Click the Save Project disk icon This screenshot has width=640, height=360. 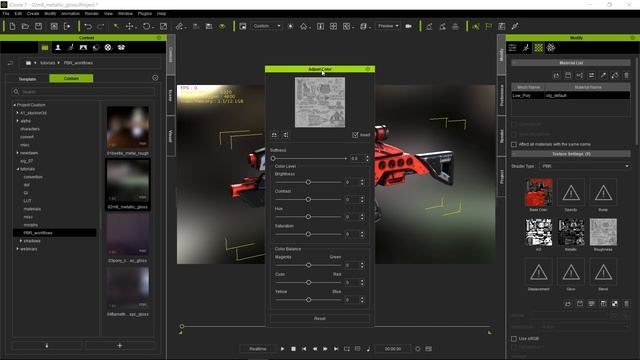click(38, 27)
